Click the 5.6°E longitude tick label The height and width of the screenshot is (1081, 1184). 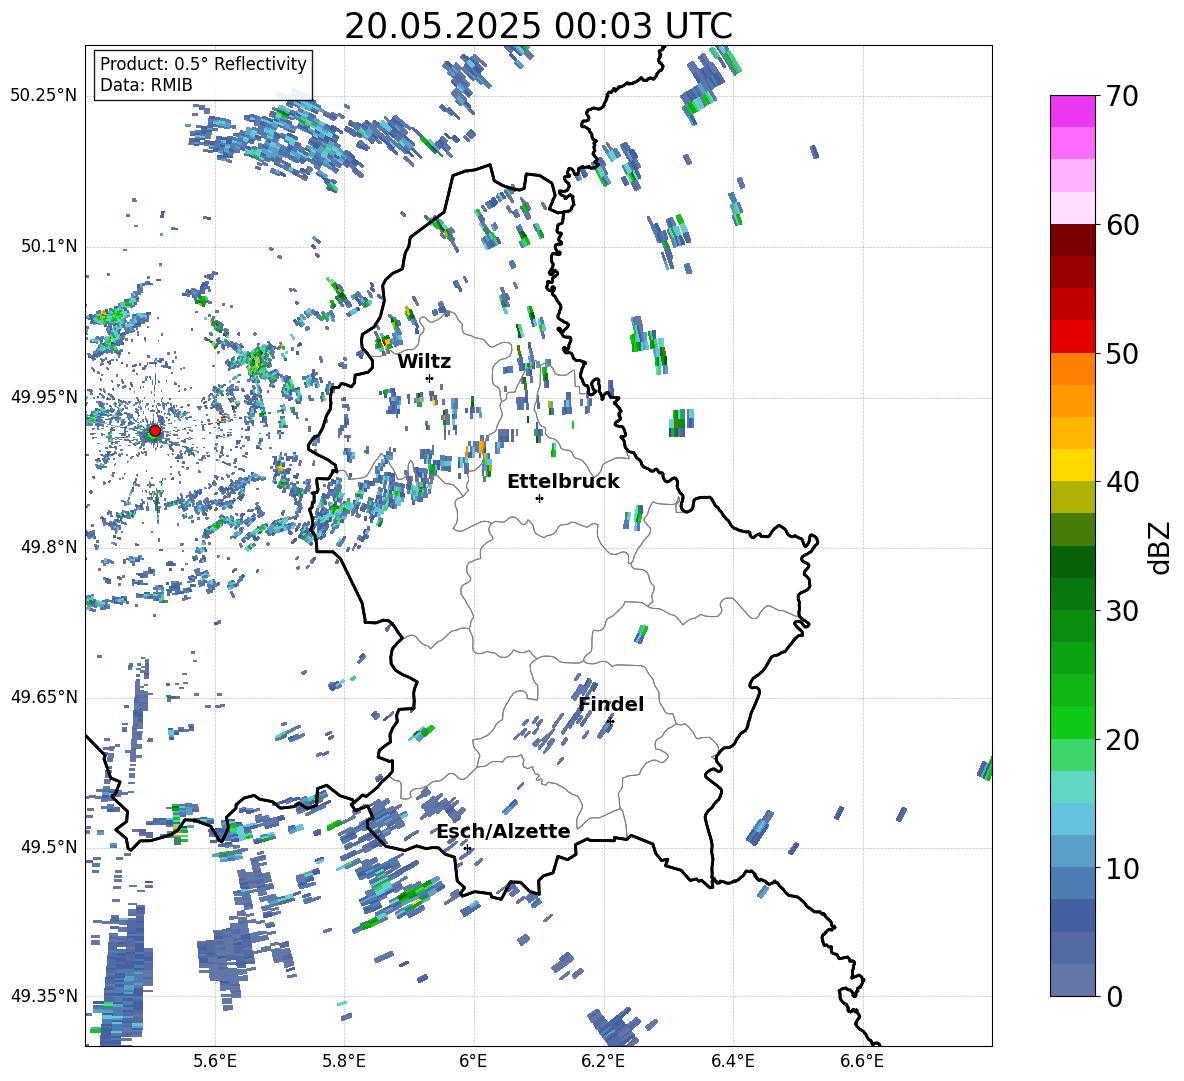(215, 1061)
